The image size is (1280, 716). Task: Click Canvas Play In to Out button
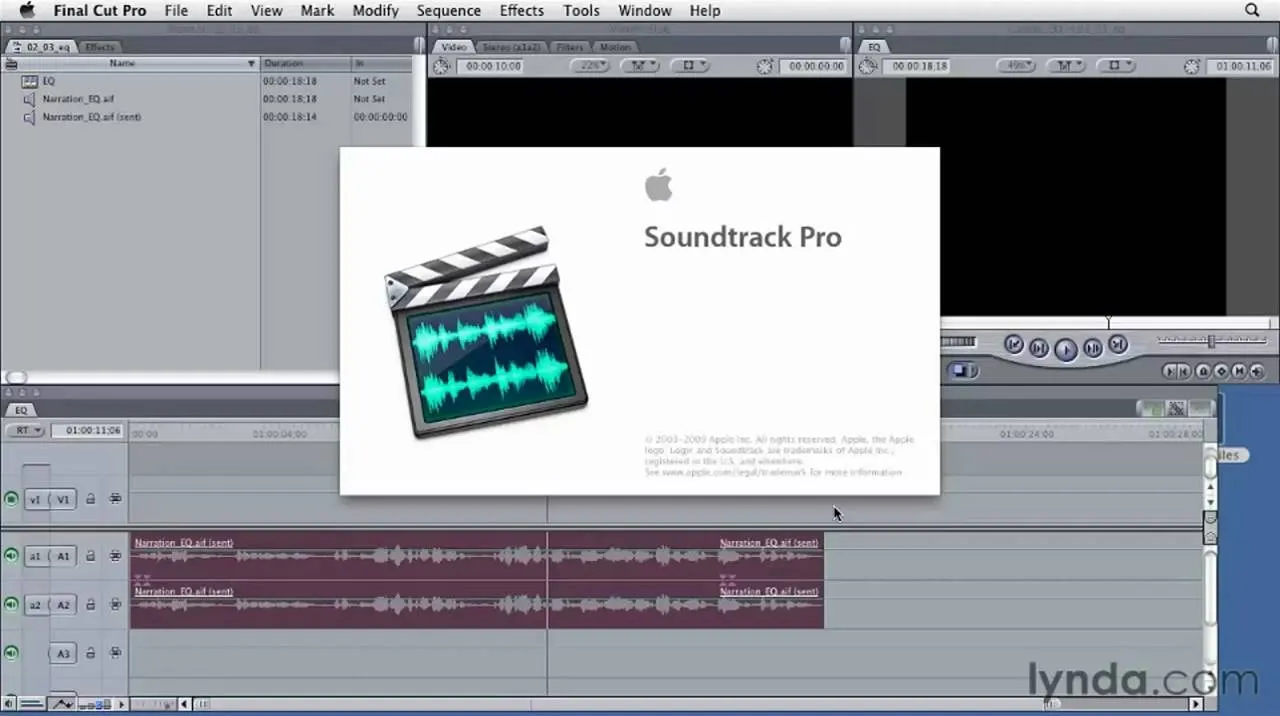1039,348
